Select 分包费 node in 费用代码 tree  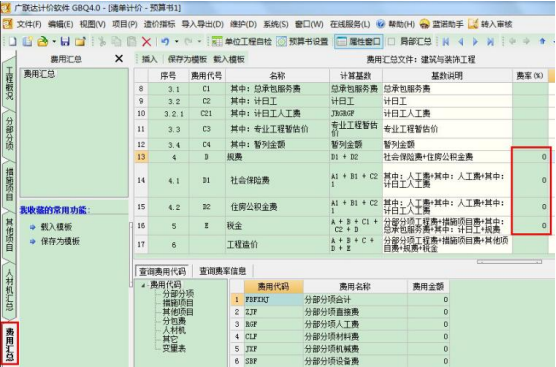(174, 321)
